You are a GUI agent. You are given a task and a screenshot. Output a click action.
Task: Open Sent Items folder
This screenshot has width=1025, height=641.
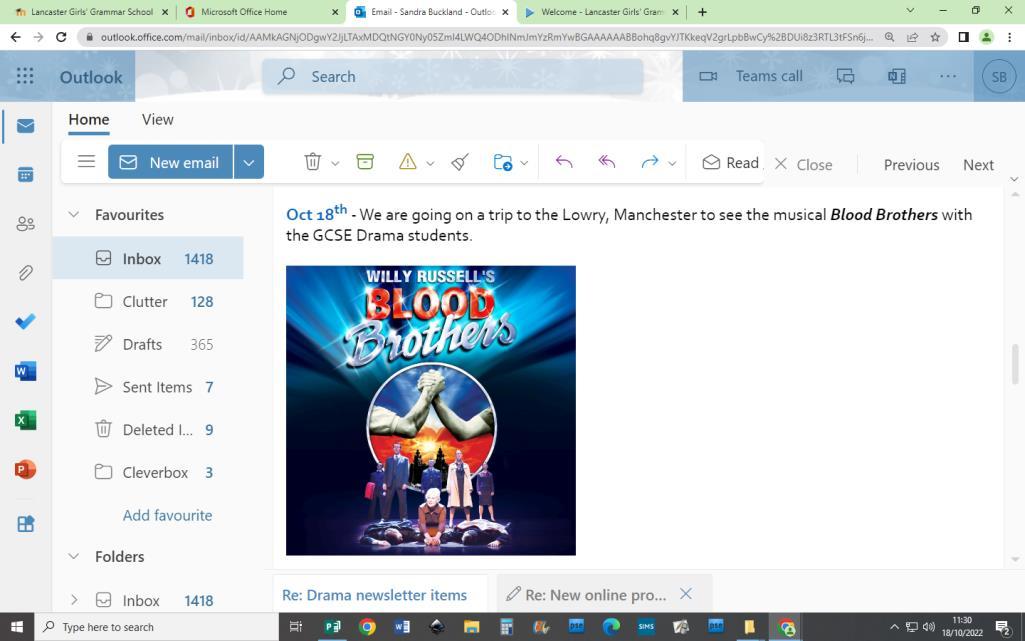pyautogui.click(x=148, y=387)
